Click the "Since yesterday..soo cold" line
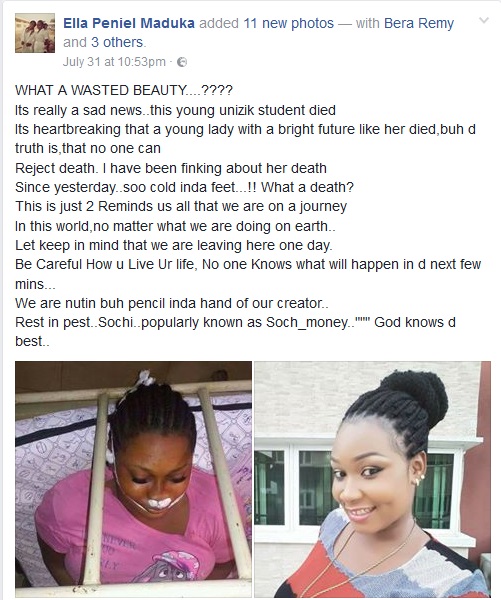The height and width of the screenshot is (600, 501). tap(184, 187)
